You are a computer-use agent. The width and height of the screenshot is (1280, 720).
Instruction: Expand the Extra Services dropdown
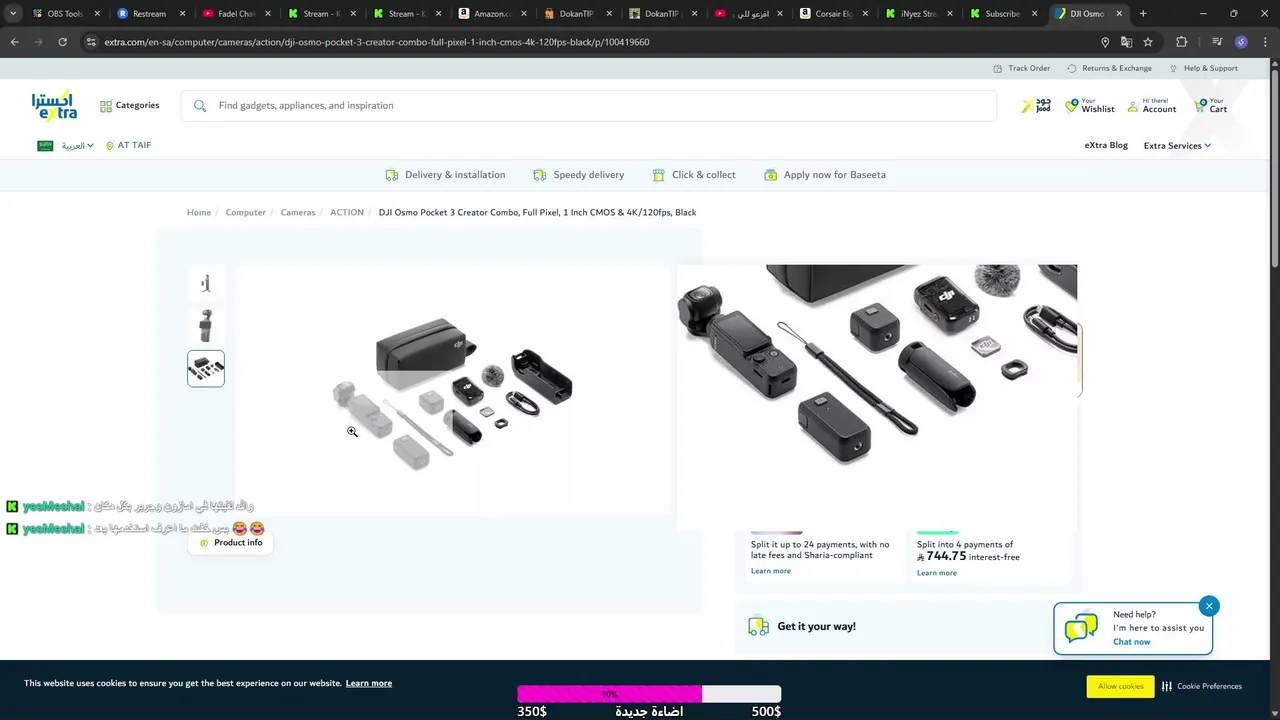tap(1177, 145)
